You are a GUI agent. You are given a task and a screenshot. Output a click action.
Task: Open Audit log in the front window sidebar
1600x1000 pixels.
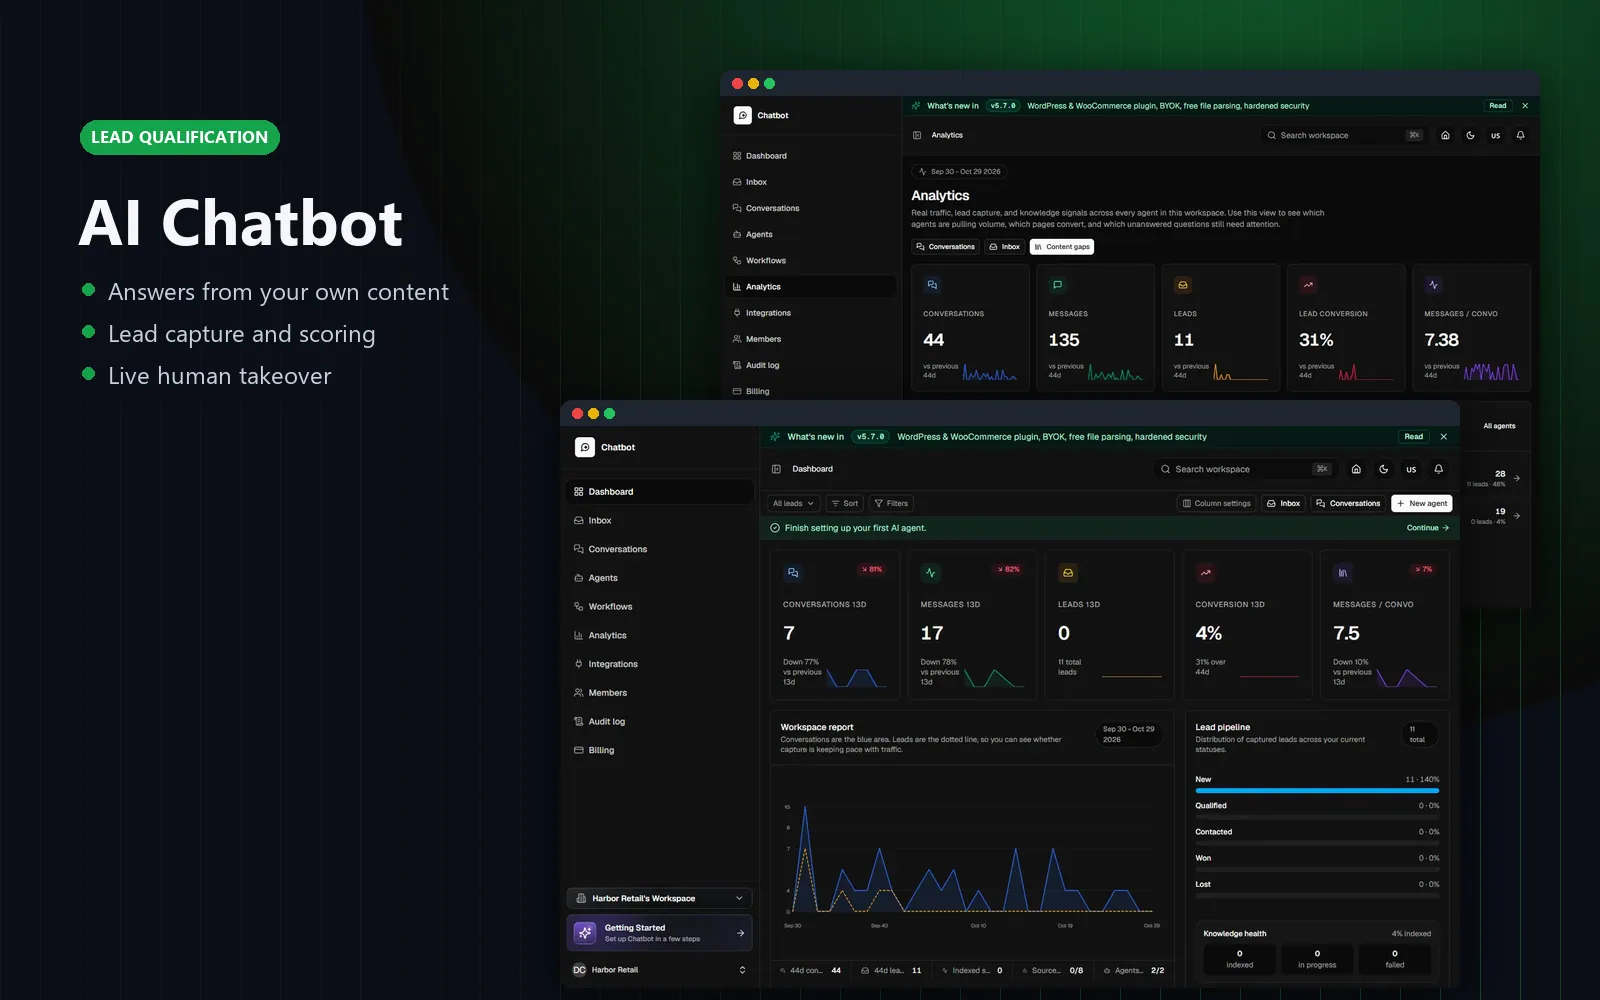coord(659,721)
